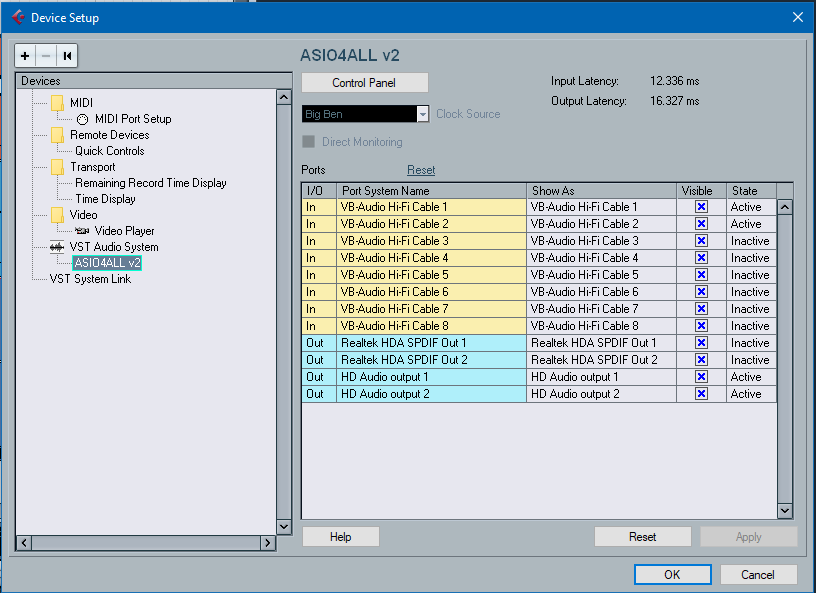Click devices tree scroll left arrow
The width and height of the screenshot is (816, 593).
(x=24, y=543)
